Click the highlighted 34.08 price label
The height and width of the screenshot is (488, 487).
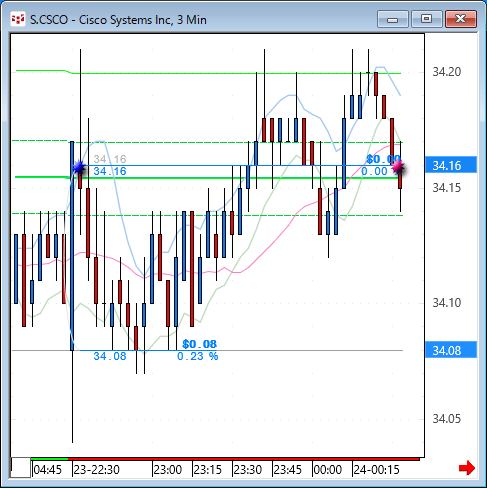pyautogui.click(x=451, y=350)
